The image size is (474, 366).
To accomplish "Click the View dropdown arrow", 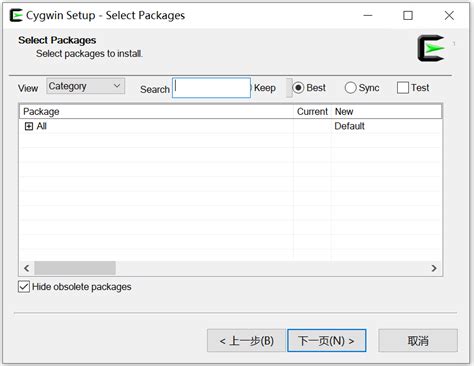I will pos(117,86).
